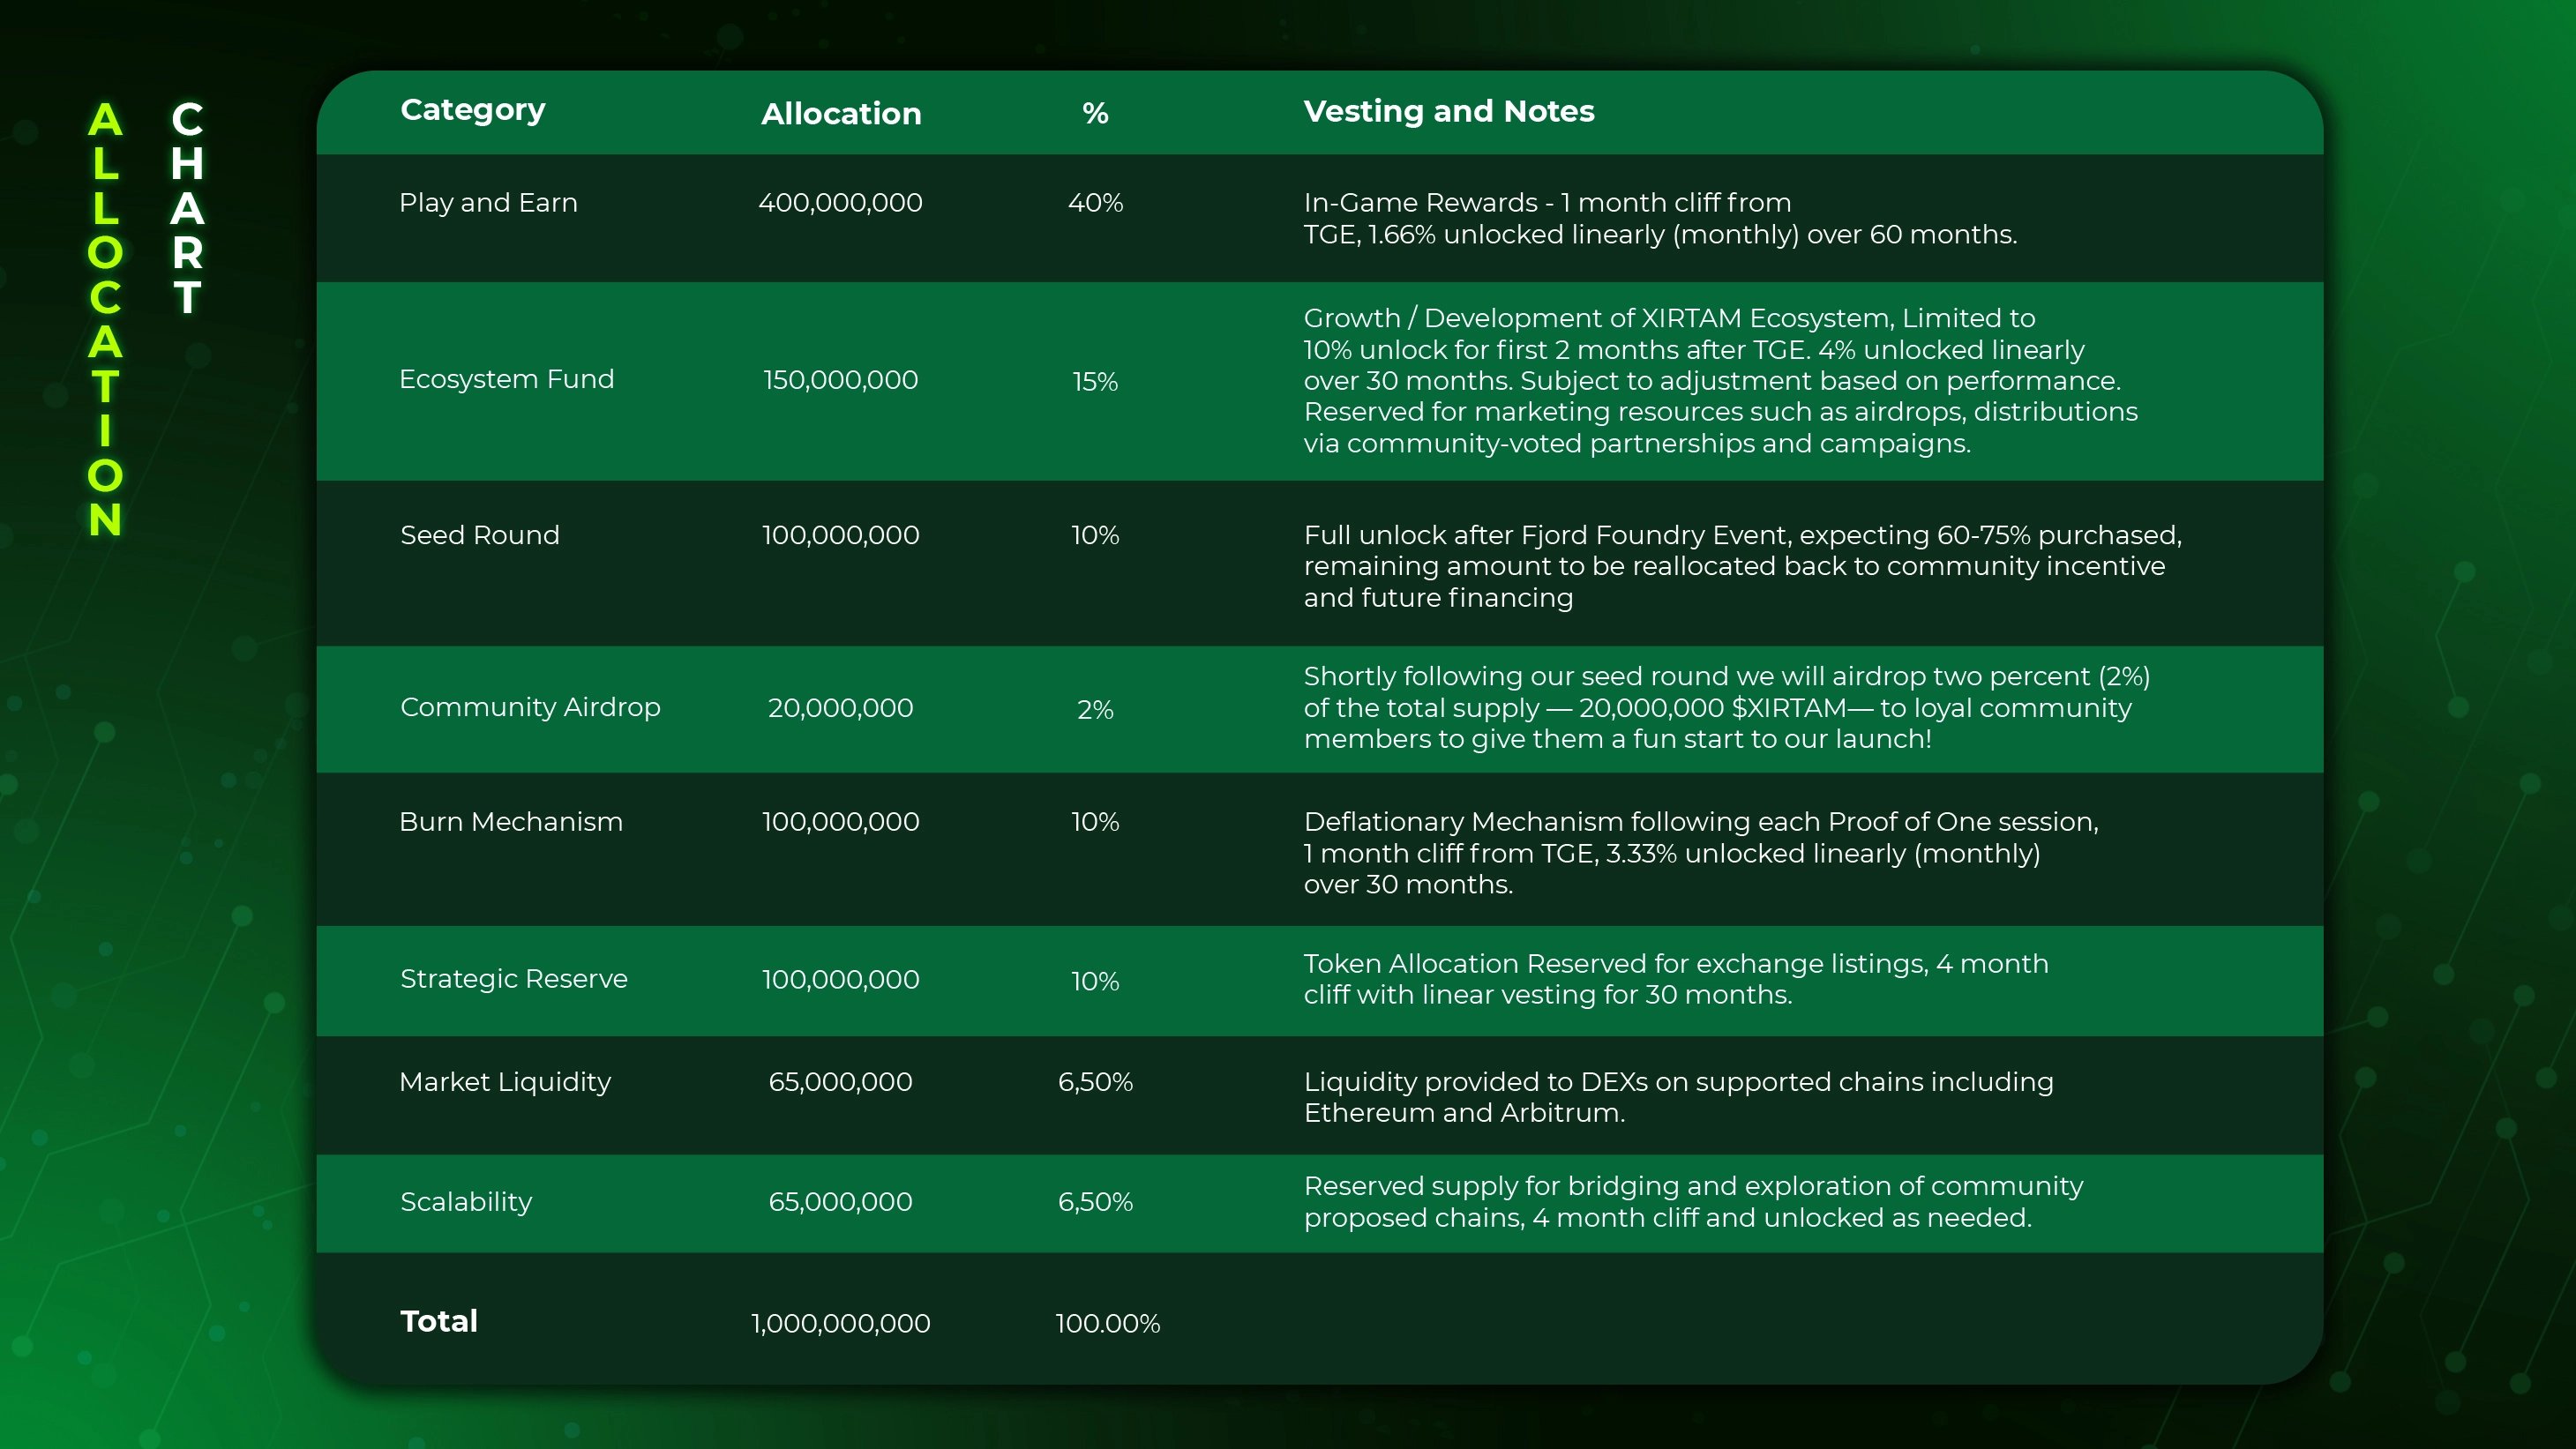
Task: Click the 1,000,000,000 total allocation
Action: coord(840,1323)
